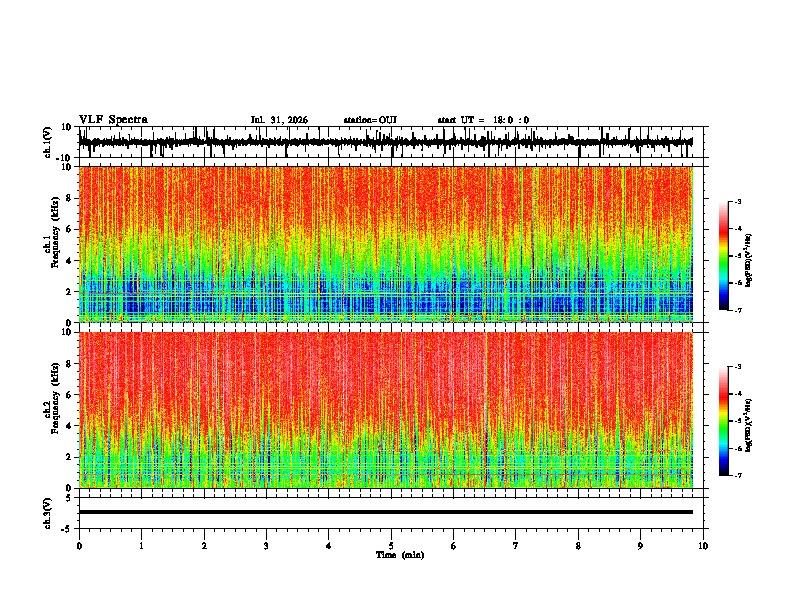Click the time axis tick label "5"
Screen dimensions: 792x612
[x=391, y=546]
